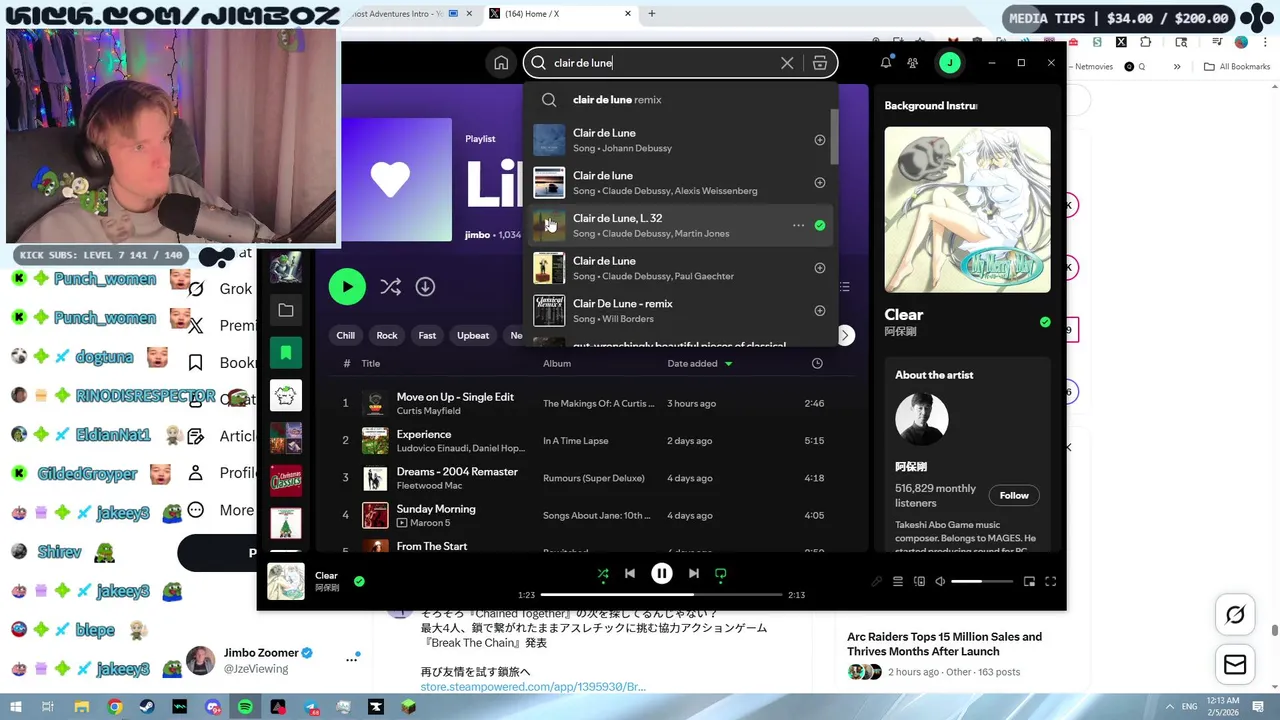Download the playlist via the arrow icon
This screenshot has width=1280, height=720.
[425, 287]
